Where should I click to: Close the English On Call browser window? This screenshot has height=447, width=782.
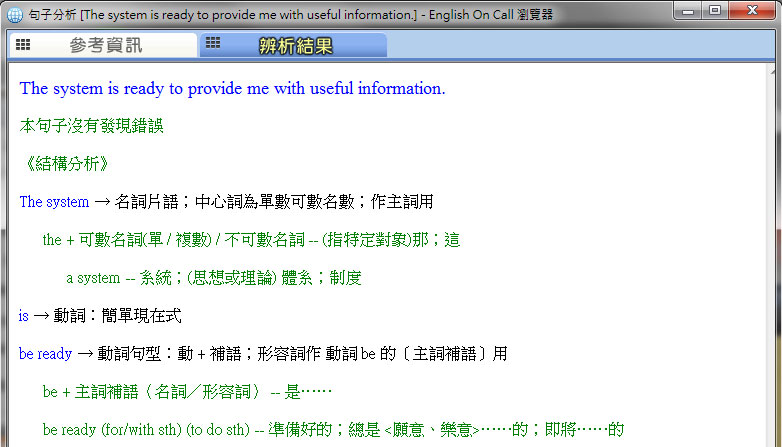point(753,10)
